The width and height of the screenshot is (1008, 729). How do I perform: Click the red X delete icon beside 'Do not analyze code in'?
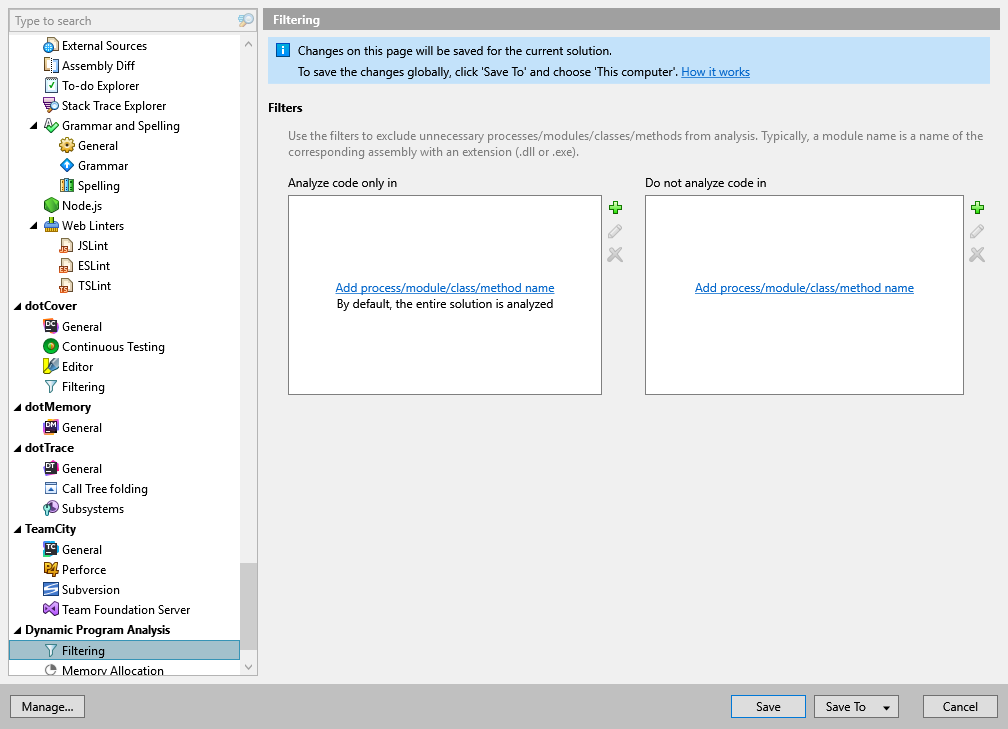(x=977, y=254)
